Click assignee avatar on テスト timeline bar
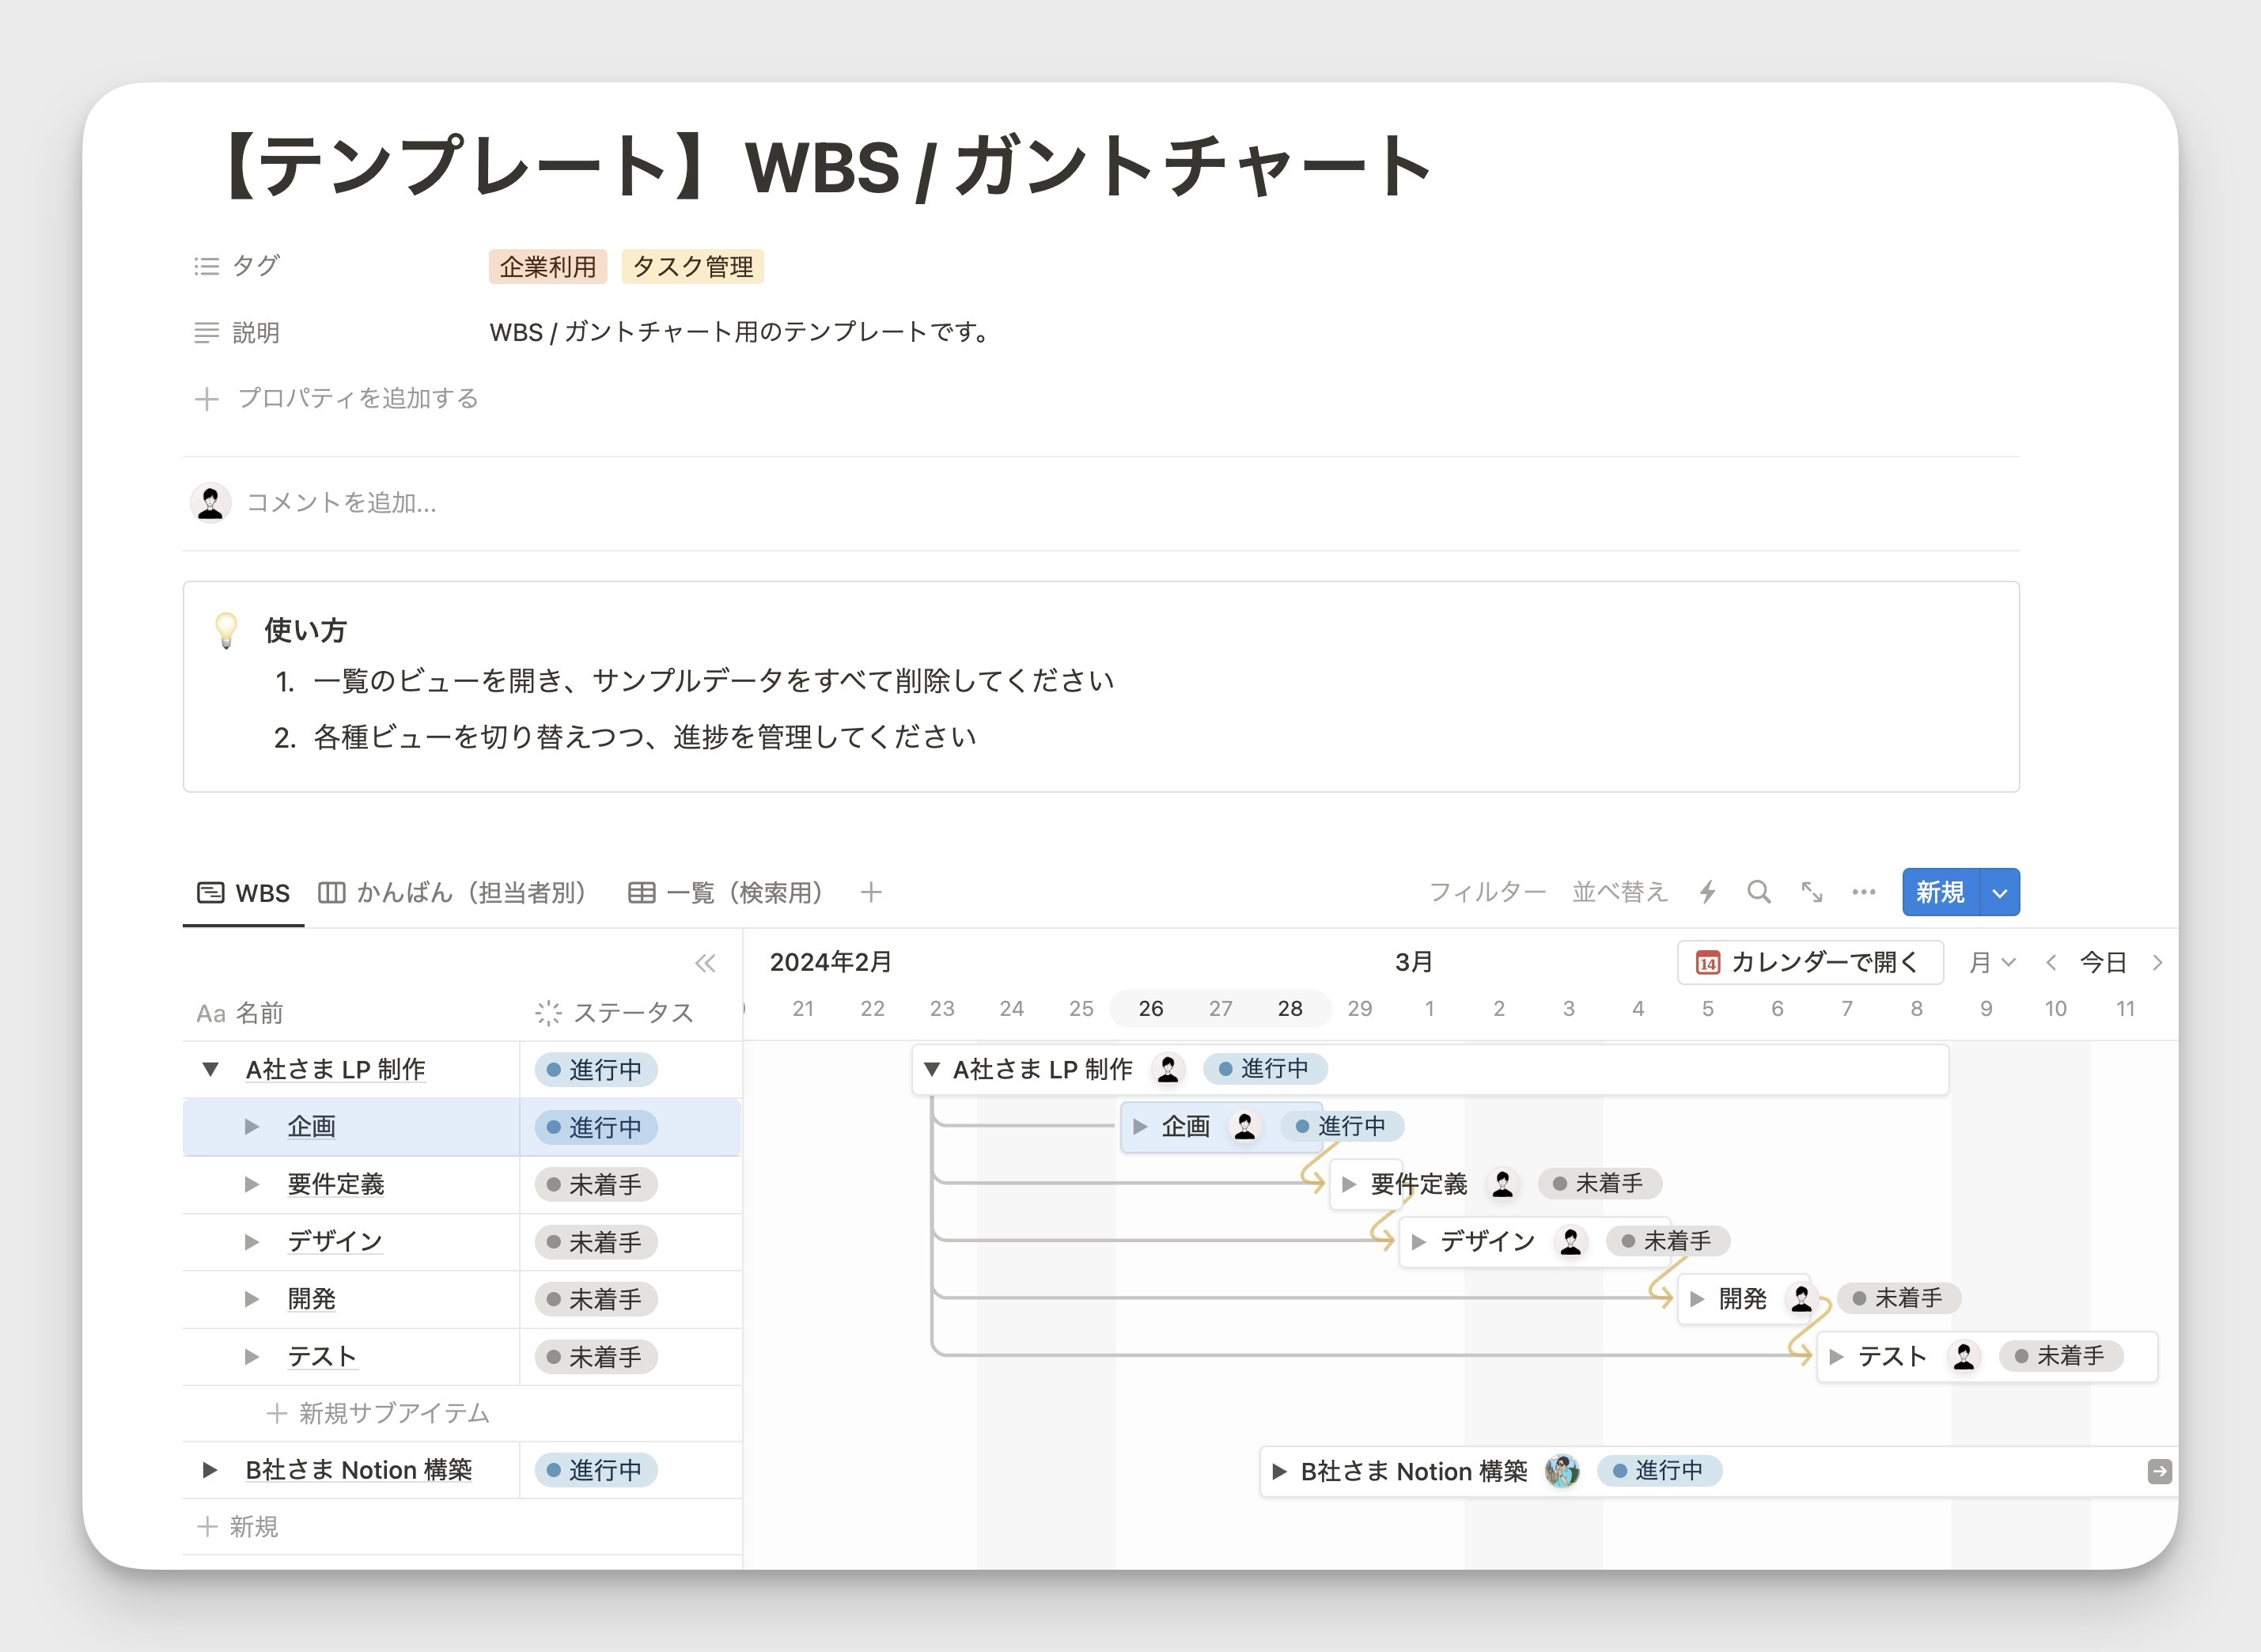Screen dimensions: 2261x1652 click(1964, 1356)
